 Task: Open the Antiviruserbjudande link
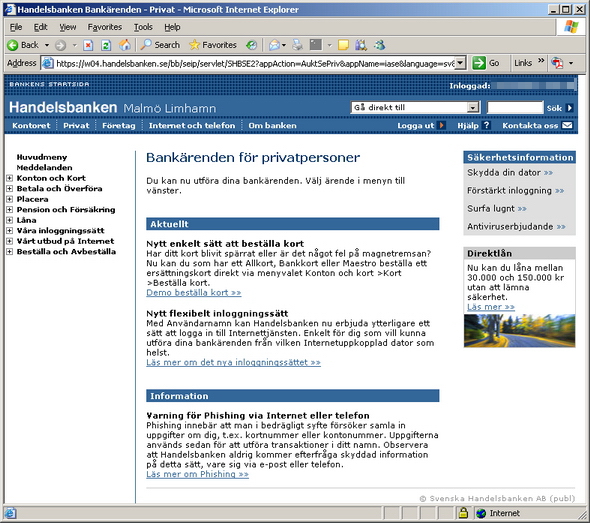(516, 227)
